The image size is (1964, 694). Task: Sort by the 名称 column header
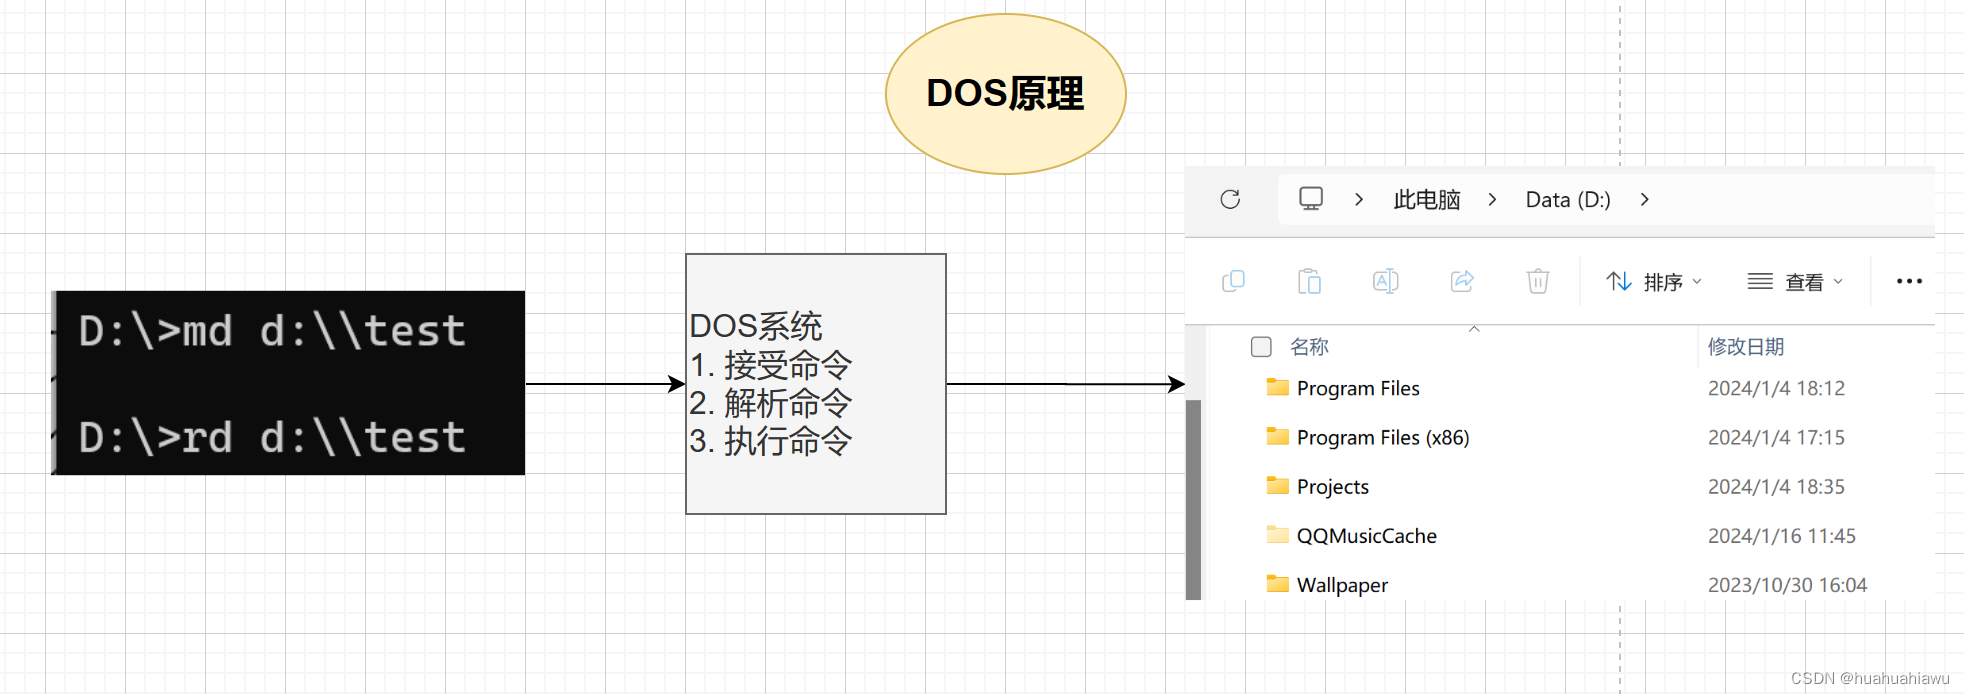tap(1309, 346)
